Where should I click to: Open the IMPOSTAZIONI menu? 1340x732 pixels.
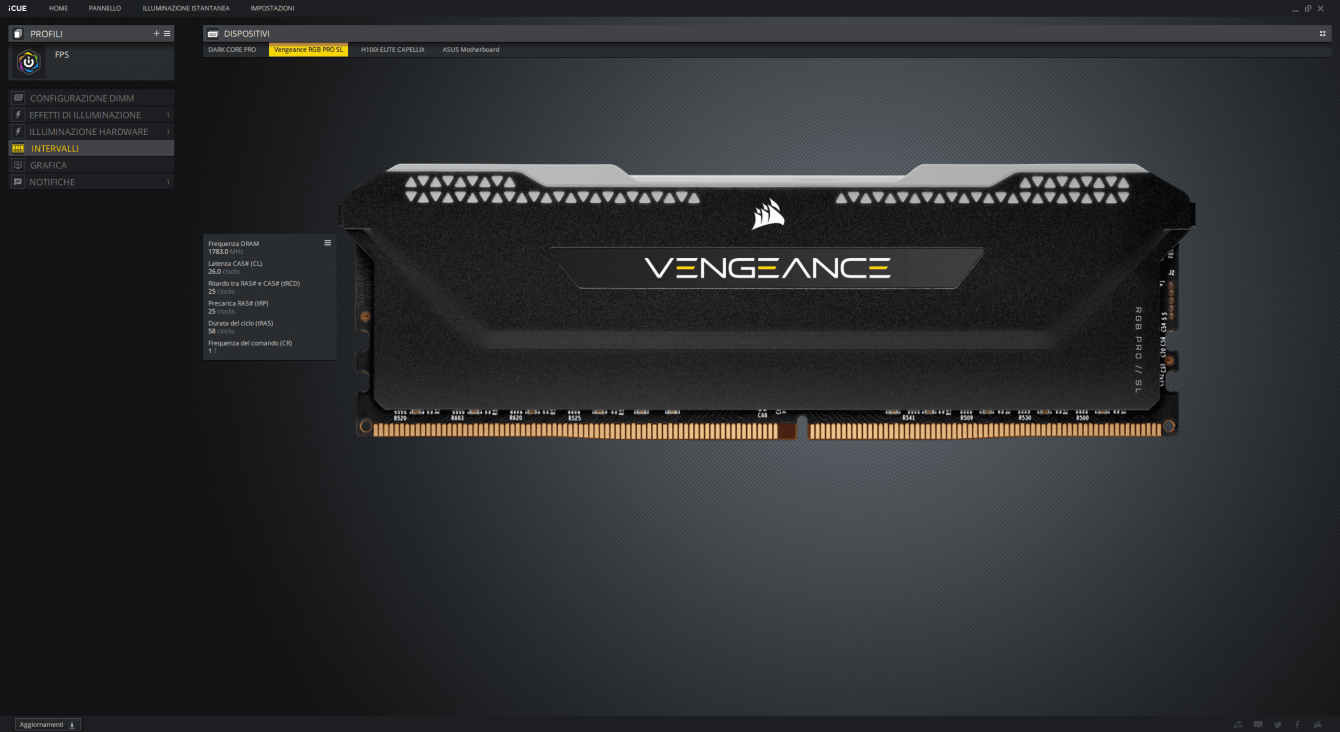coord(272,8)
